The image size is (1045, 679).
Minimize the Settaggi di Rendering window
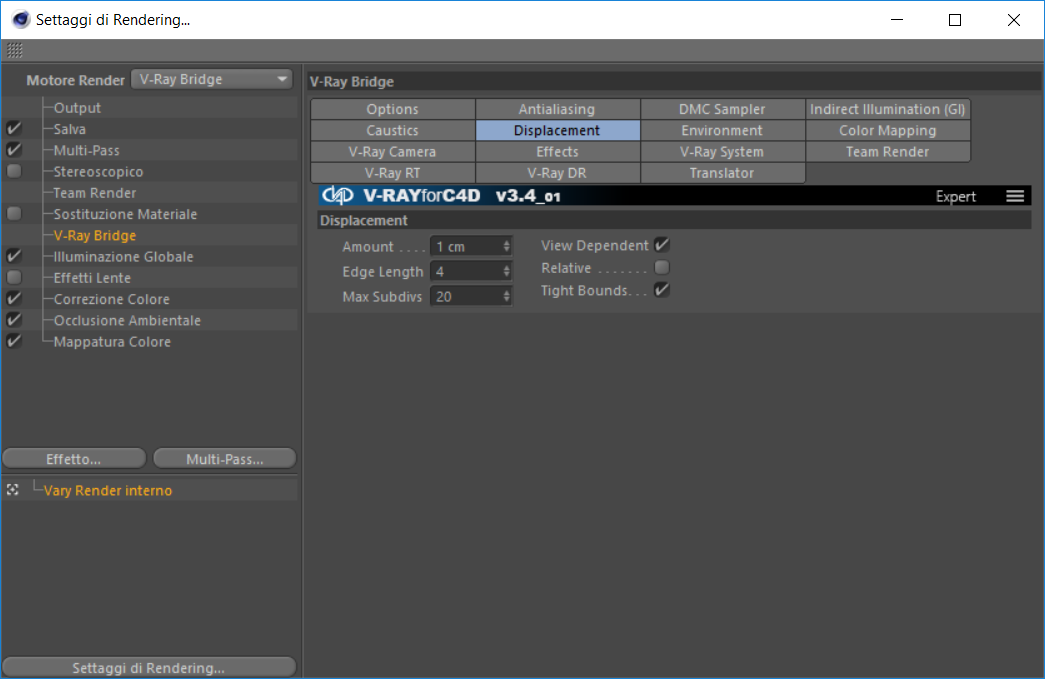click(897, 20)
